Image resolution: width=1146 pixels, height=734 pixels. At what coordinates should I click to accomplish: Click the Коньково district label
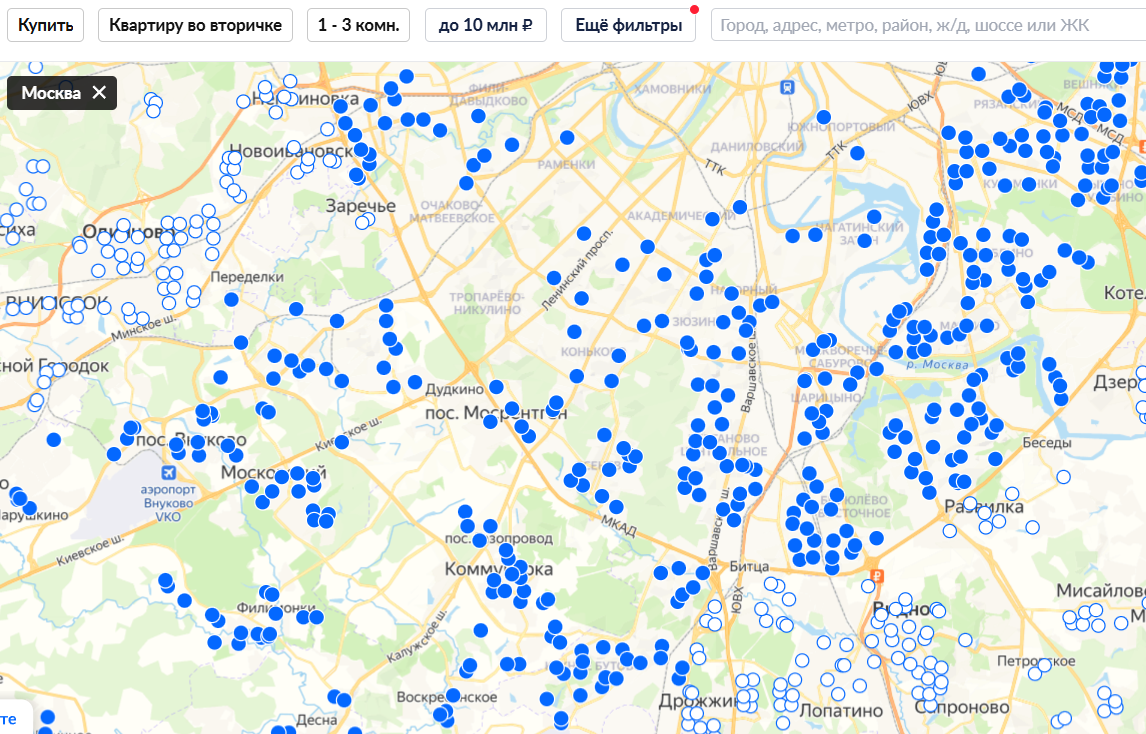[x=588, y=352]
